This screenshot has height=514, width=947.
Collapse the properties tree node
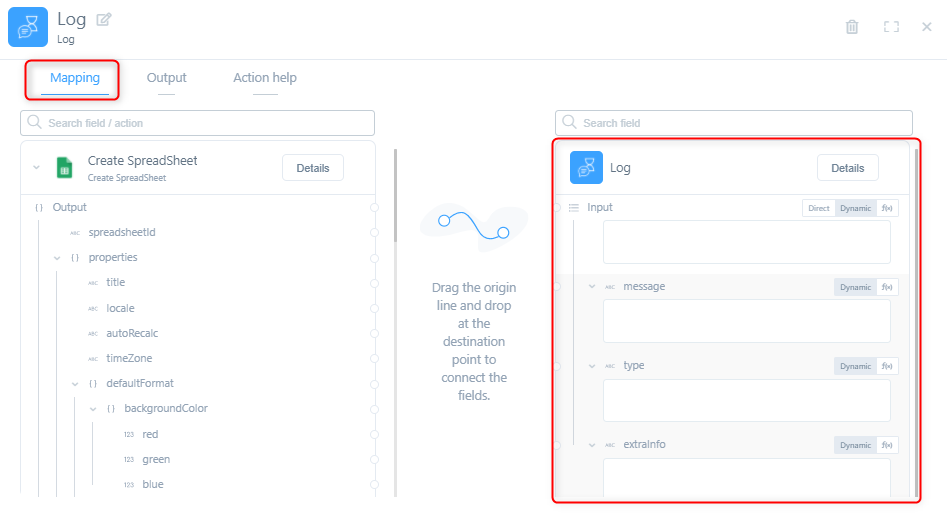pyautogui.click(x=57, y=258)
